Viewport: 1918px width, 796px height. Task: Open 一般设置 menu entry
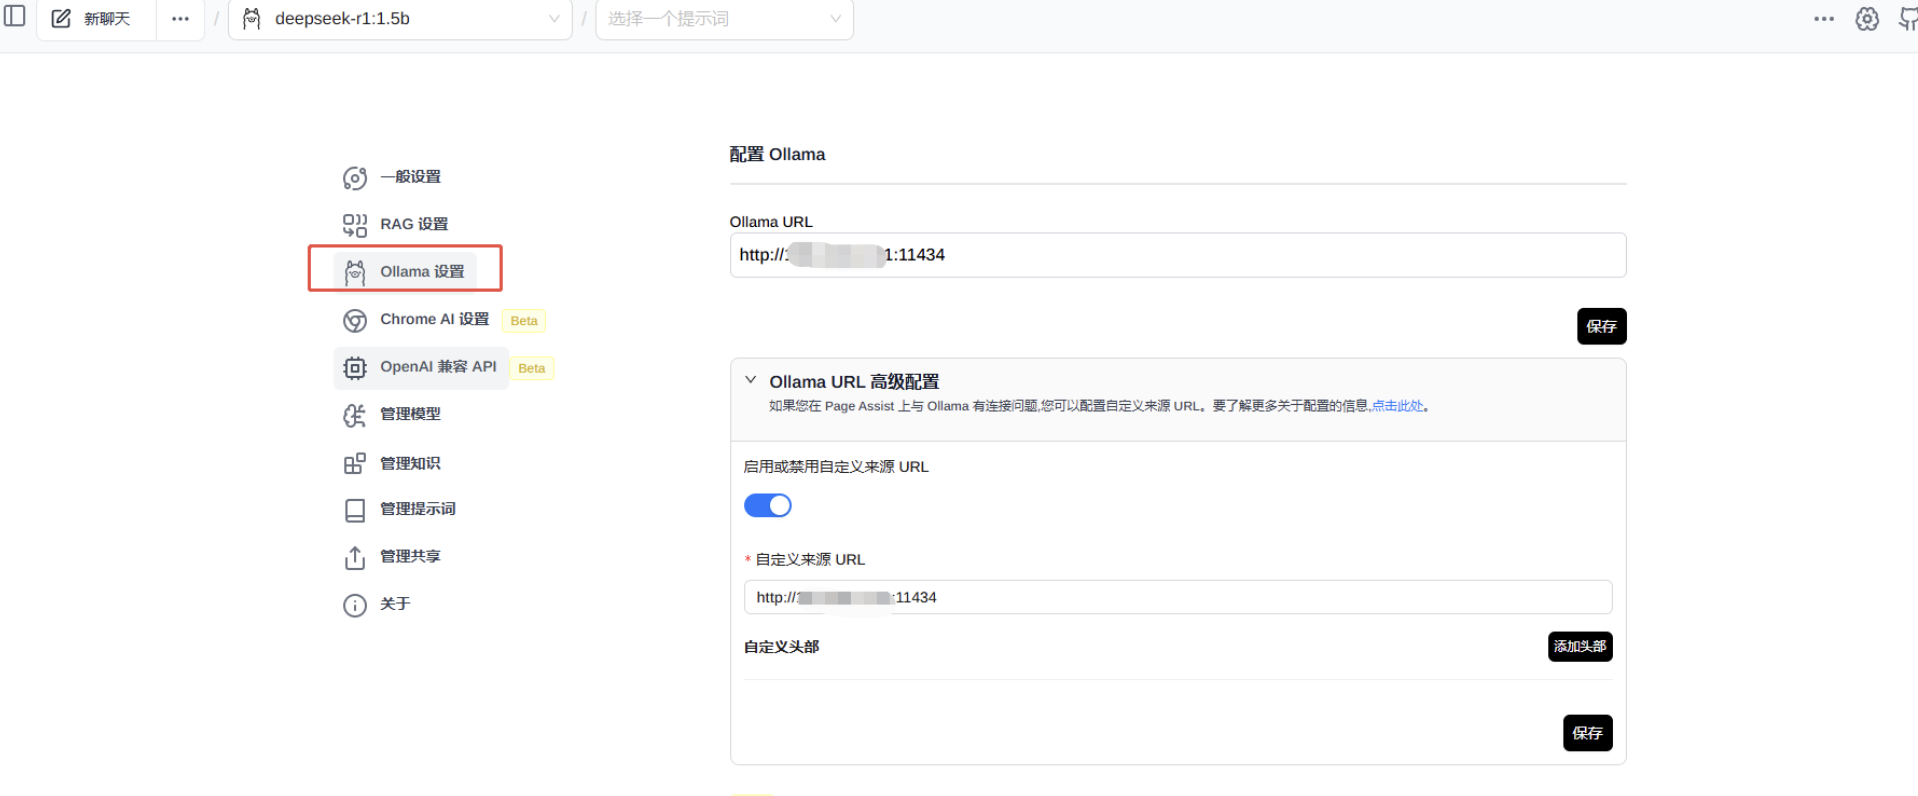click(x=410, y=177)
